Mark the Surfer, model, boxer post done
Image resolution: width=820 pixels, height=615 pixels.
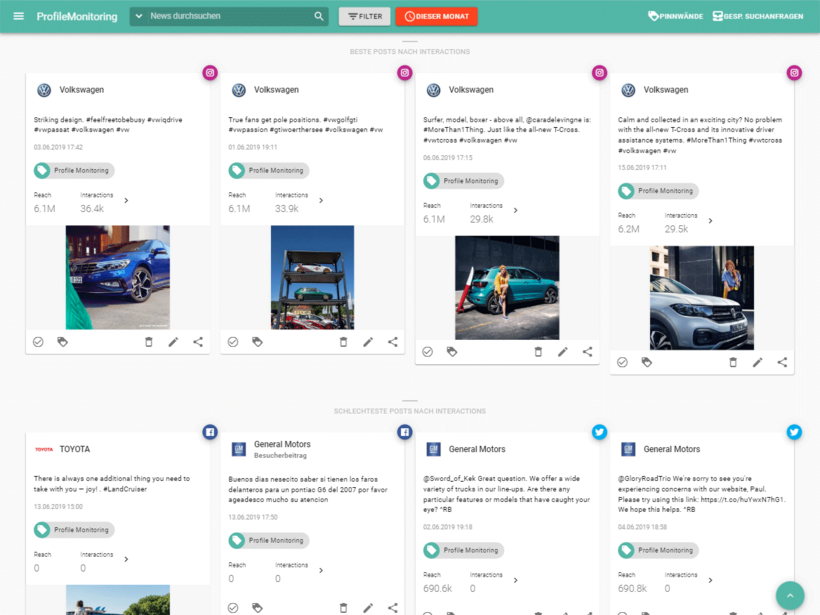(x=427, y=352)
